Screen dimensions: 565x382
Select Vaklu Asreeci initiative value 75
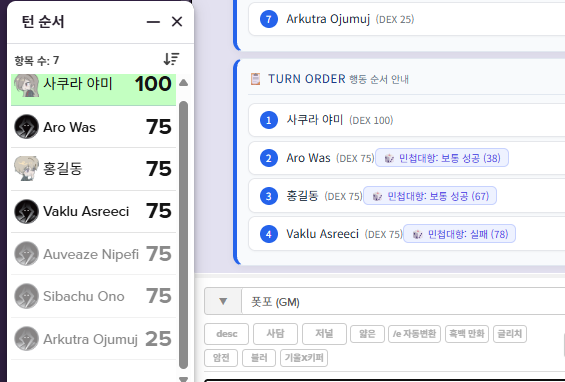[159, 211]
